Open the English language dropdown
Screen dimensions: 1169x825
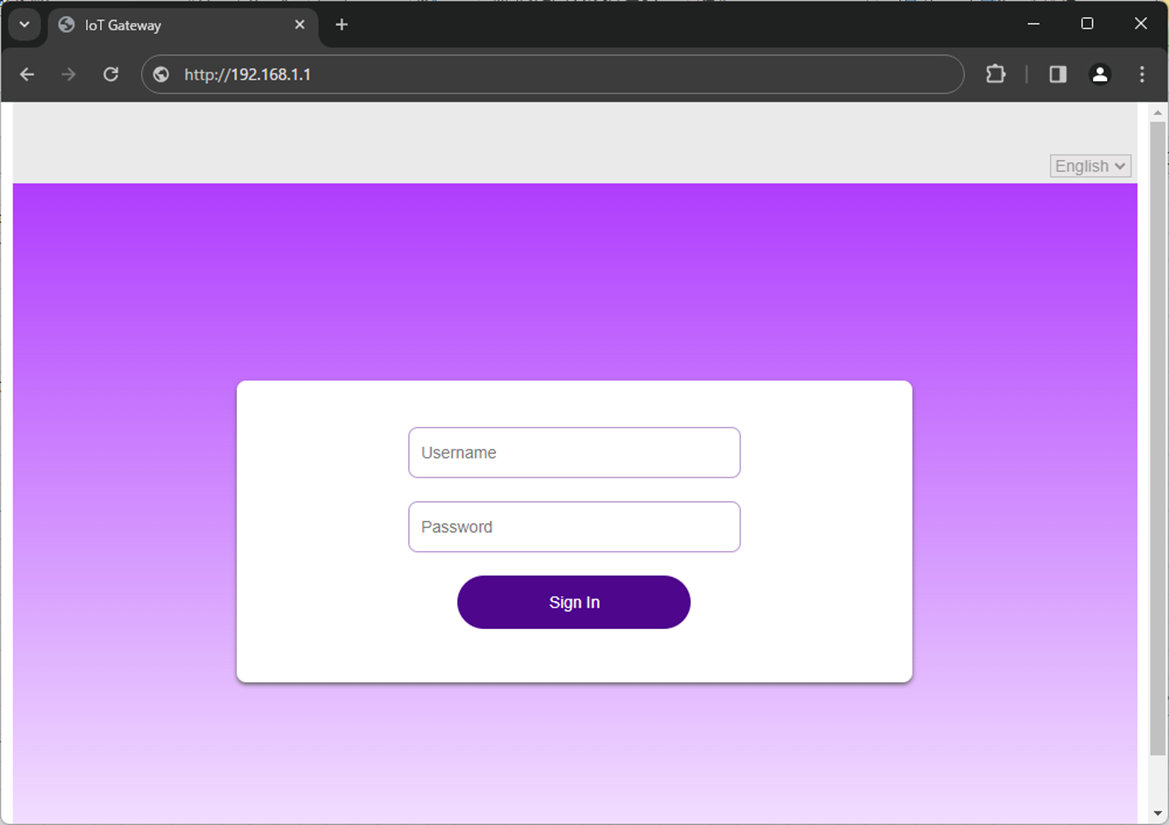pos(1090,166)
